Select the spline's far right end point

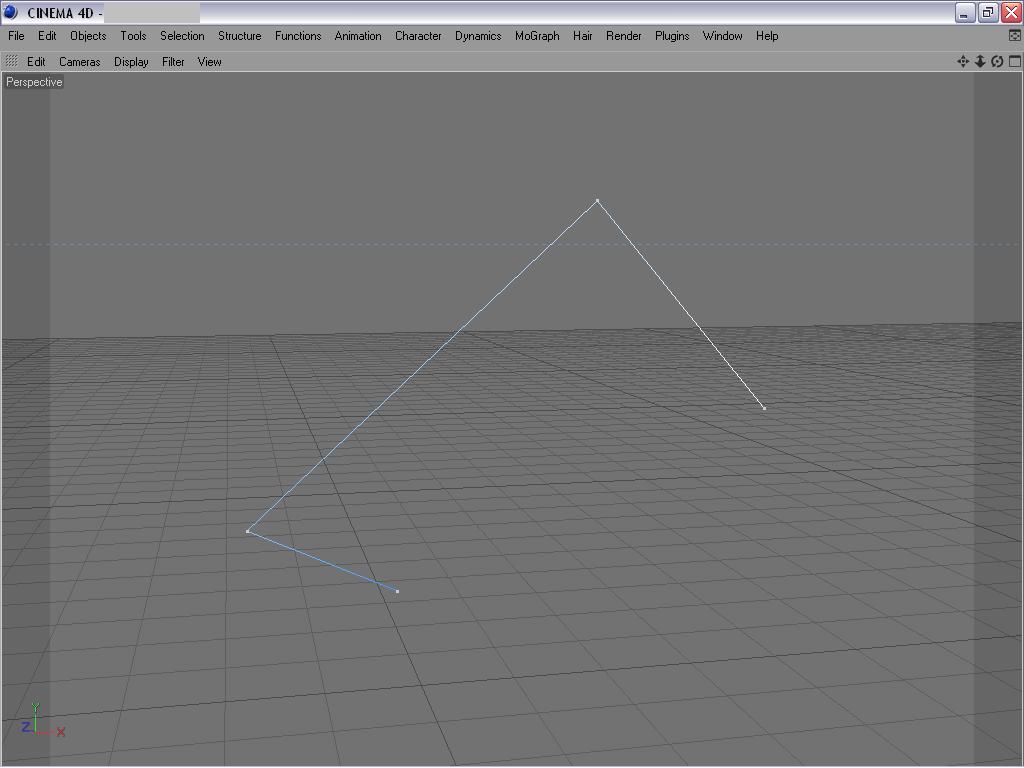coord(764,408)
